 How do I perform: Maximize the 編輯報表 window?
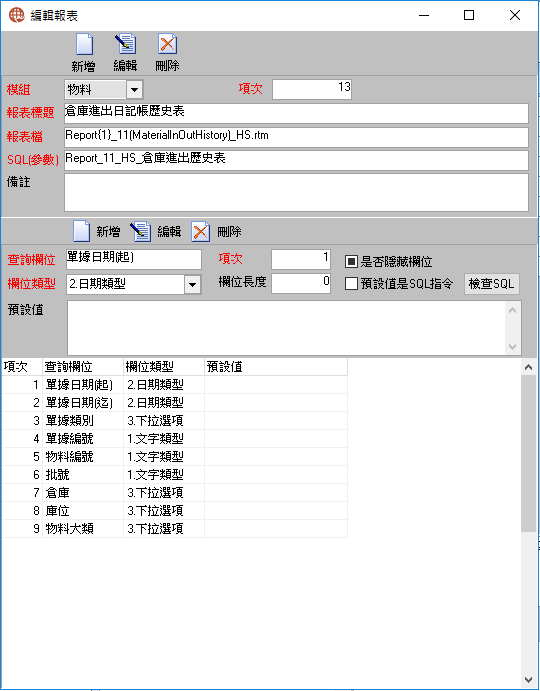[x=469, y=15]
